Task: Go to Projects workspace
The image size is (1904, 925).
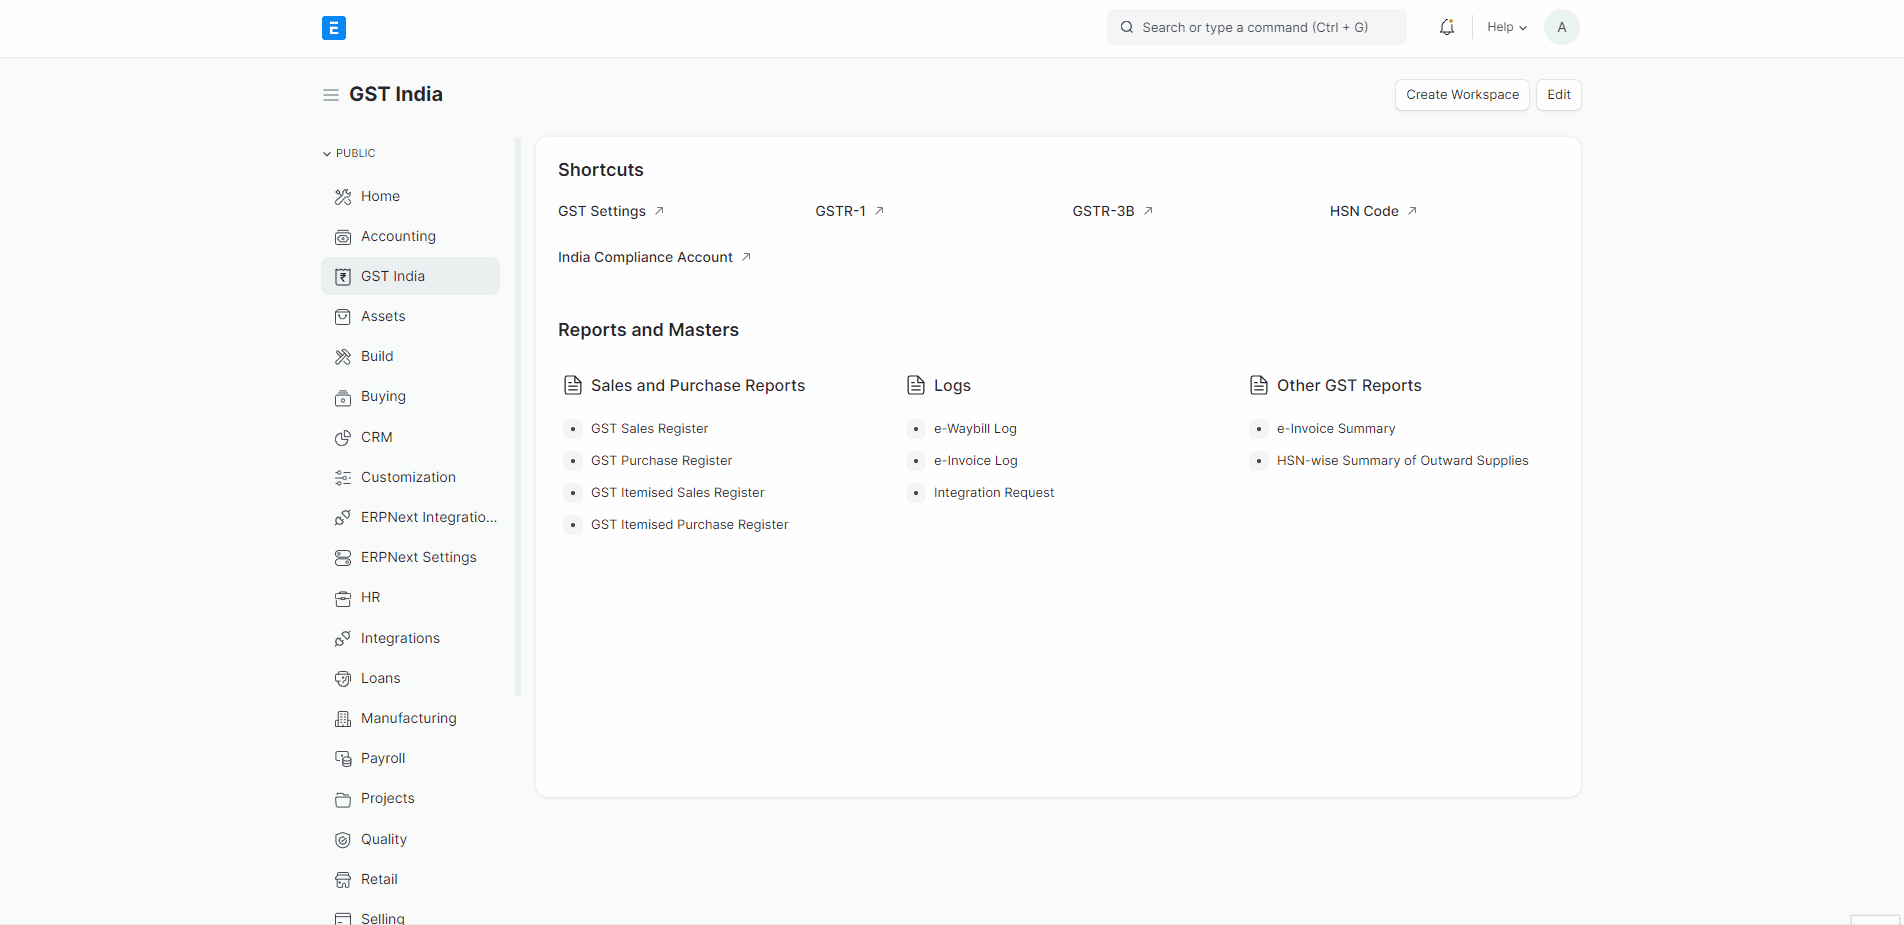Action: tap(411, 798)
